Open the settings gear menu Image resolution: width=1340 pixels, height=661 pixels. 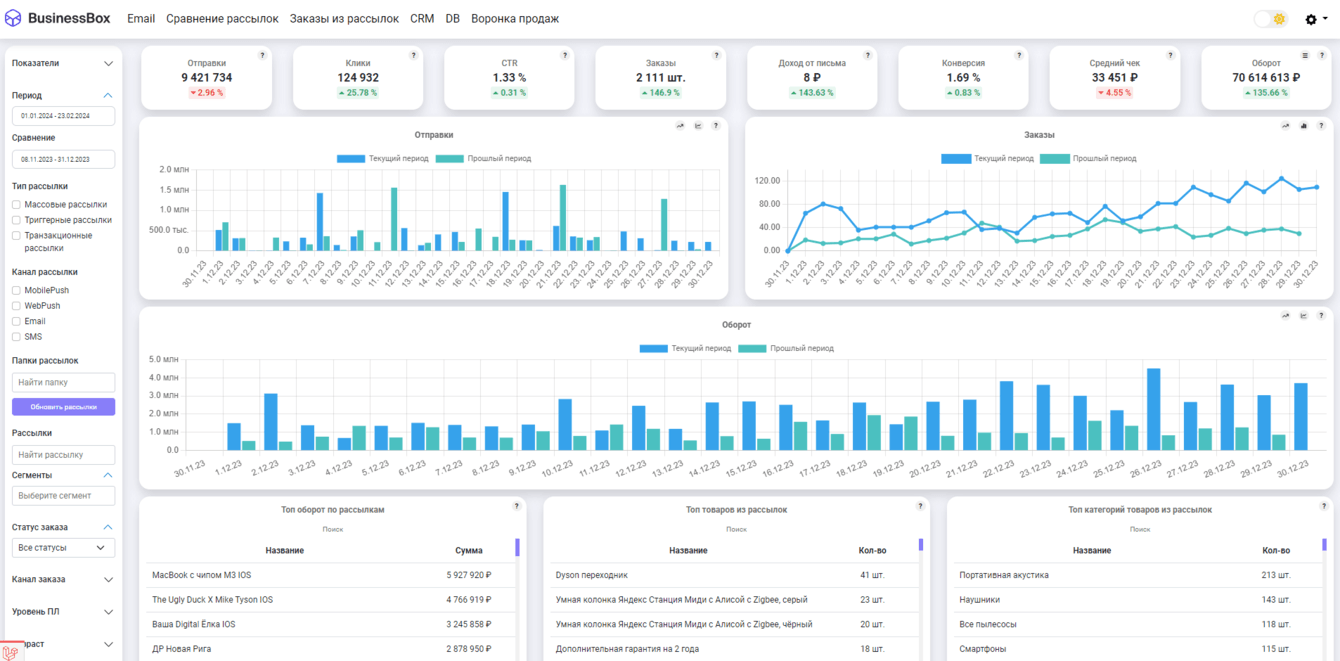(1314, 19)
